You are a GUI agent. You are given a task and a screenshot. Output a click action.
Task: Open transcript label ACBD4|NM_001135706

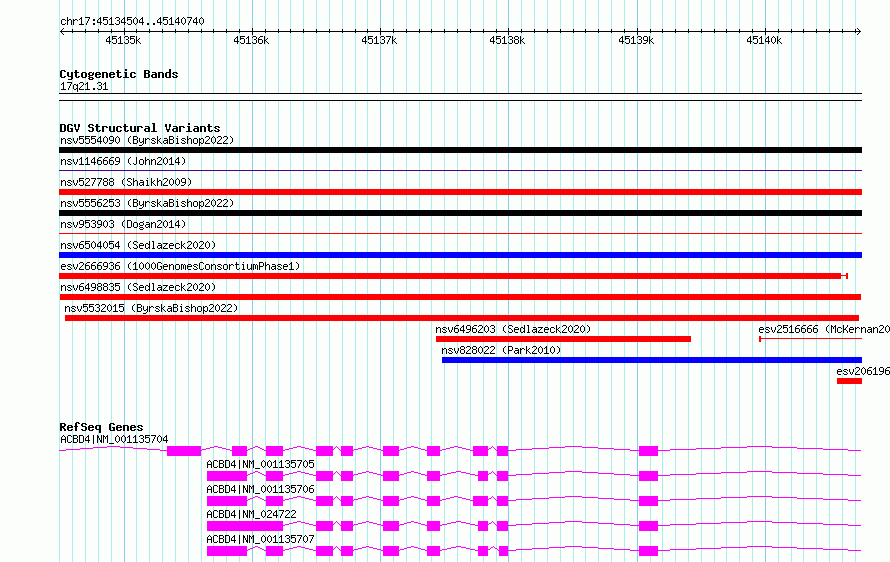point(260,489)
